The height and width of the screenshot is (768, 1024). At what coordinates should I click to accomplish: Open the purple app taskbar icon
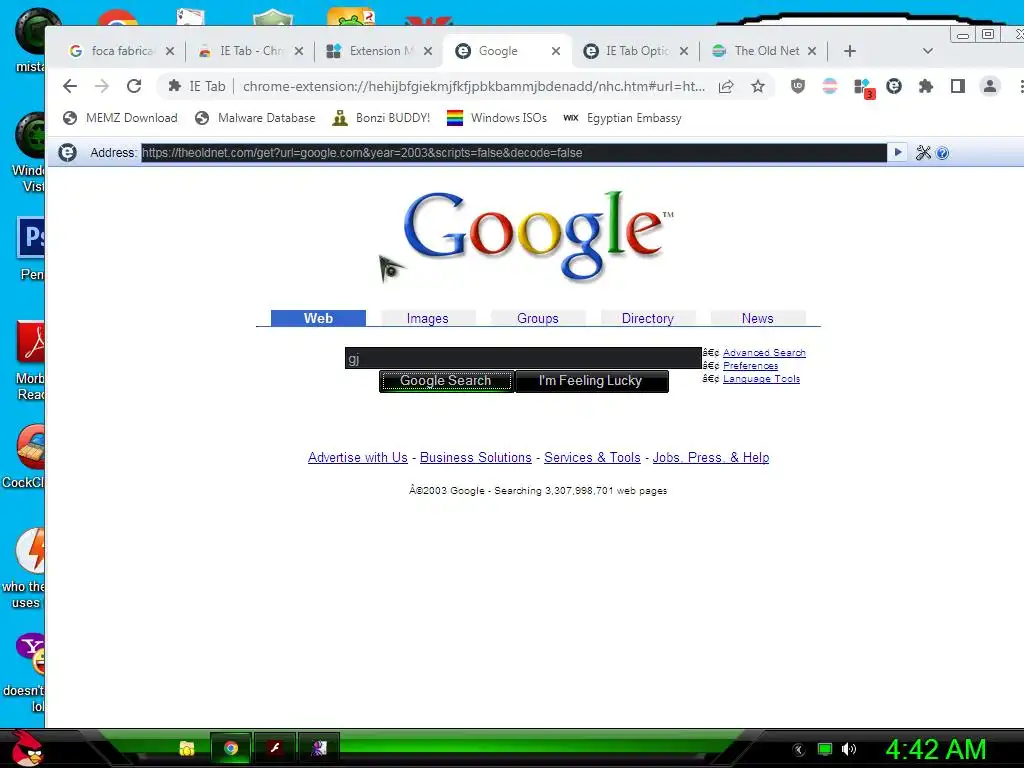319,748
